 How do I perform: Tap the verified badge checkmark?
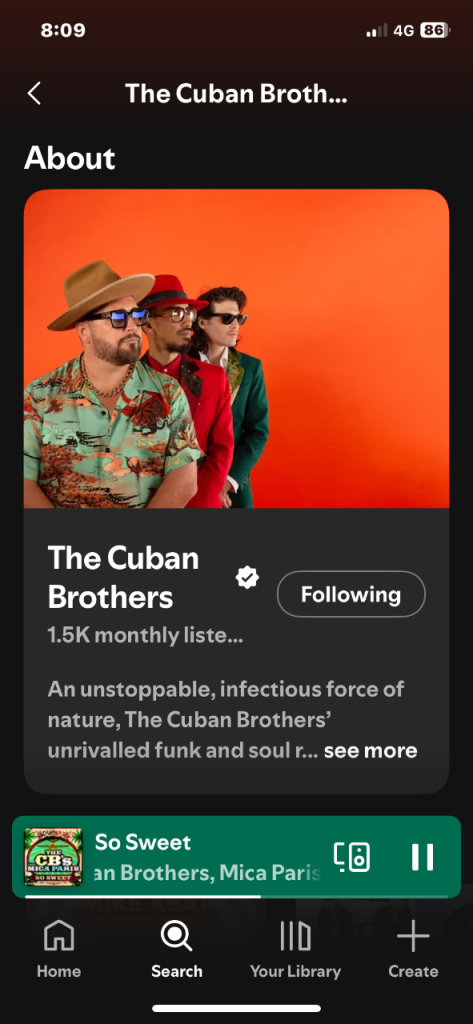click(248, 577)
